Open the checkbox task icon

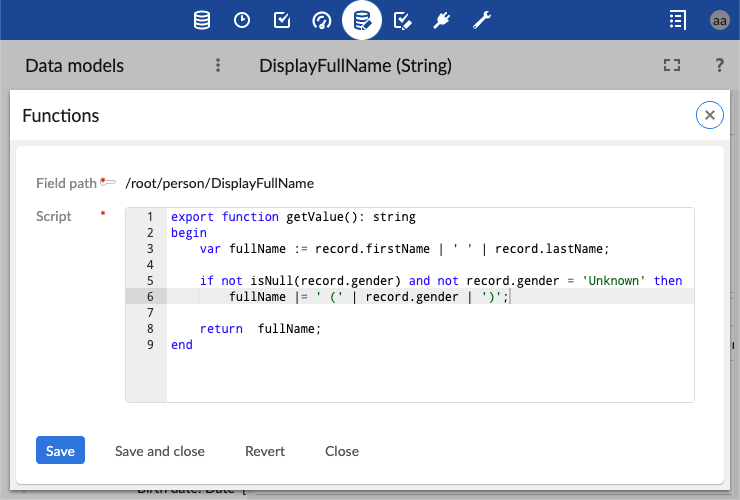point(282,20)
